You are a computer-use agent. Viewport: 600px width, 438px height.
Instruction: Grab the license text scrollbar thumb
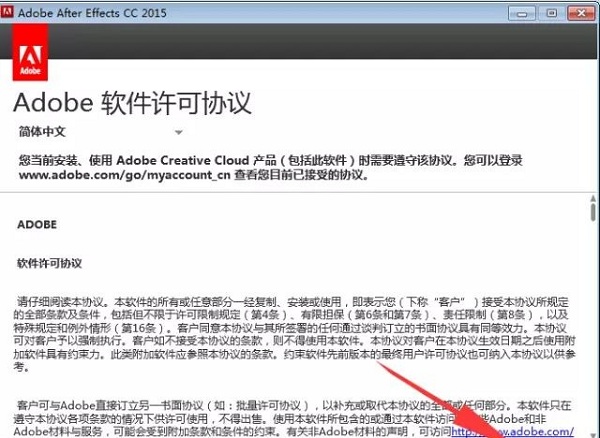click(593, 212)
